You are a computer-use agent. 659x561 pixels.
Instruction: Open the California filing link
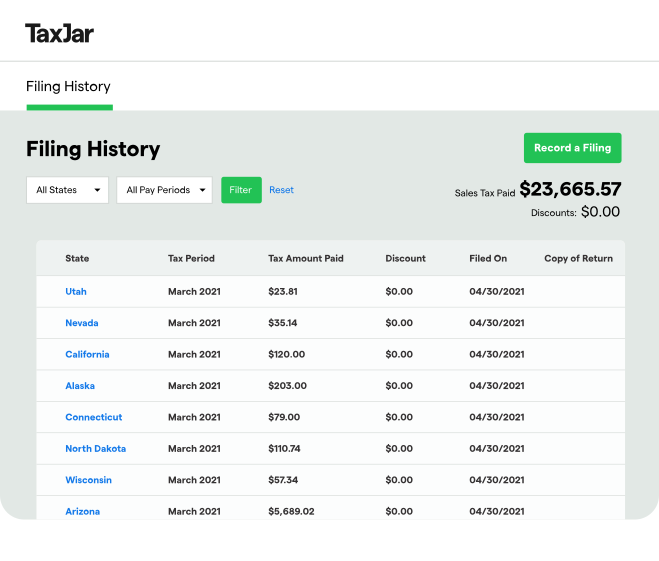pyautogui.click(x=87, y=354)
